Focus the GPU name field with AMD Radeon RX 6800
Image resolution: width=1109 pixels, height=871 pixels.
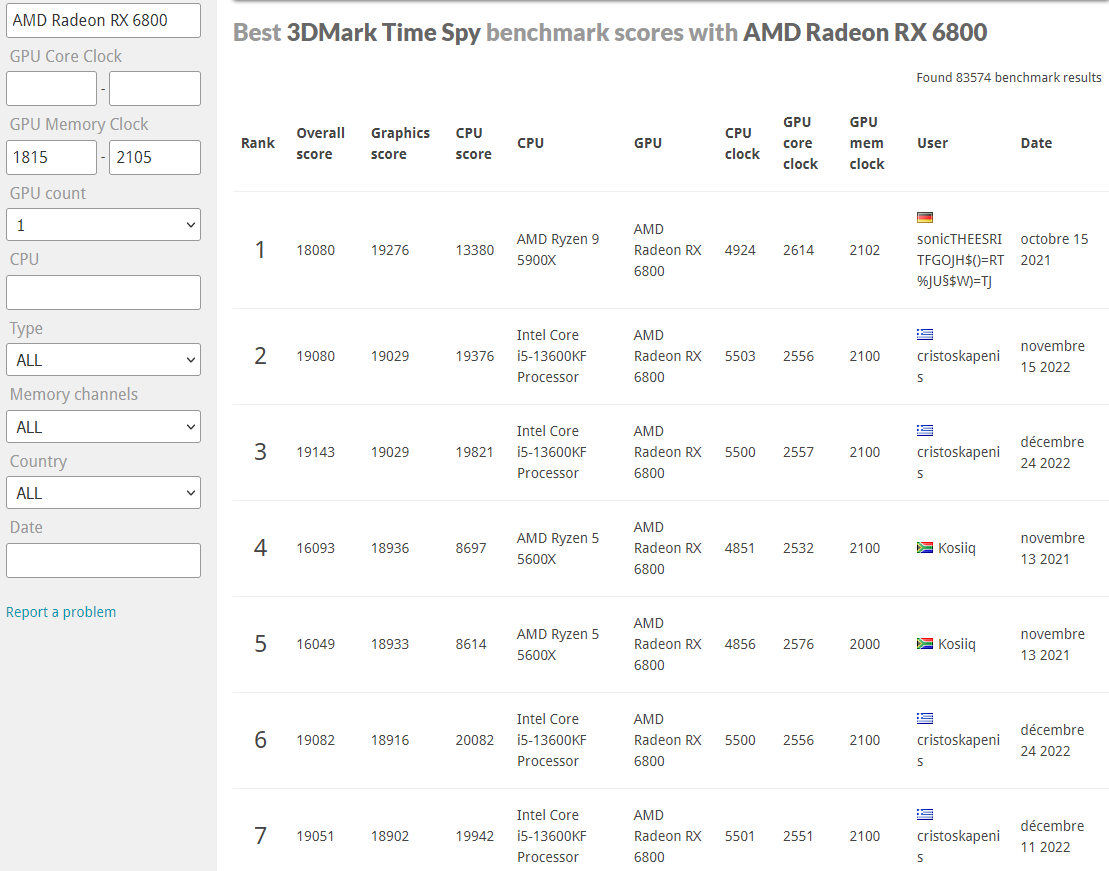[103, 21]
